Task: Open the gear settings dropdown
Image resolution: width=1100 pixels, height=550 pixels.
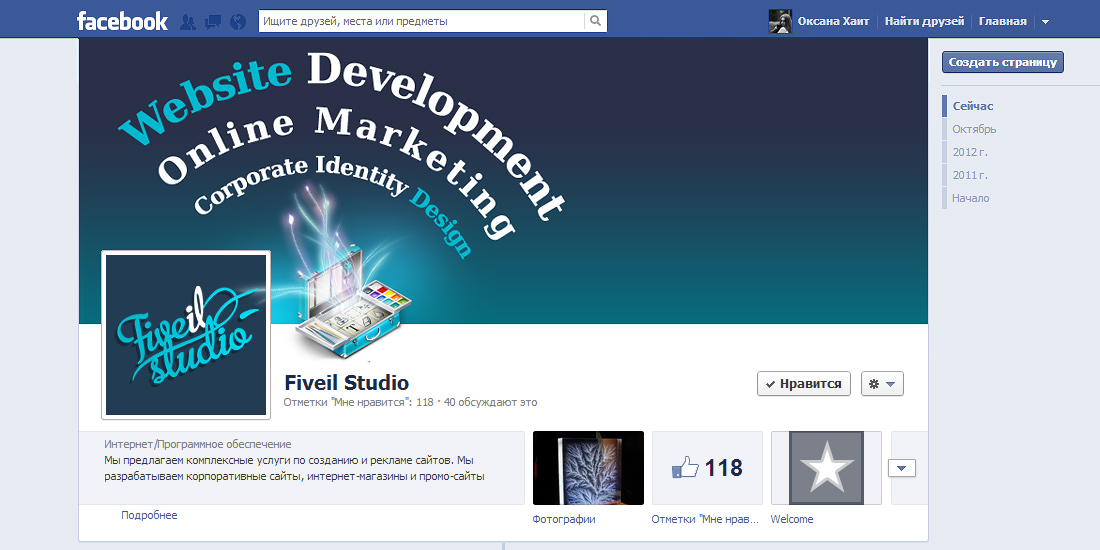Action: 882,384
